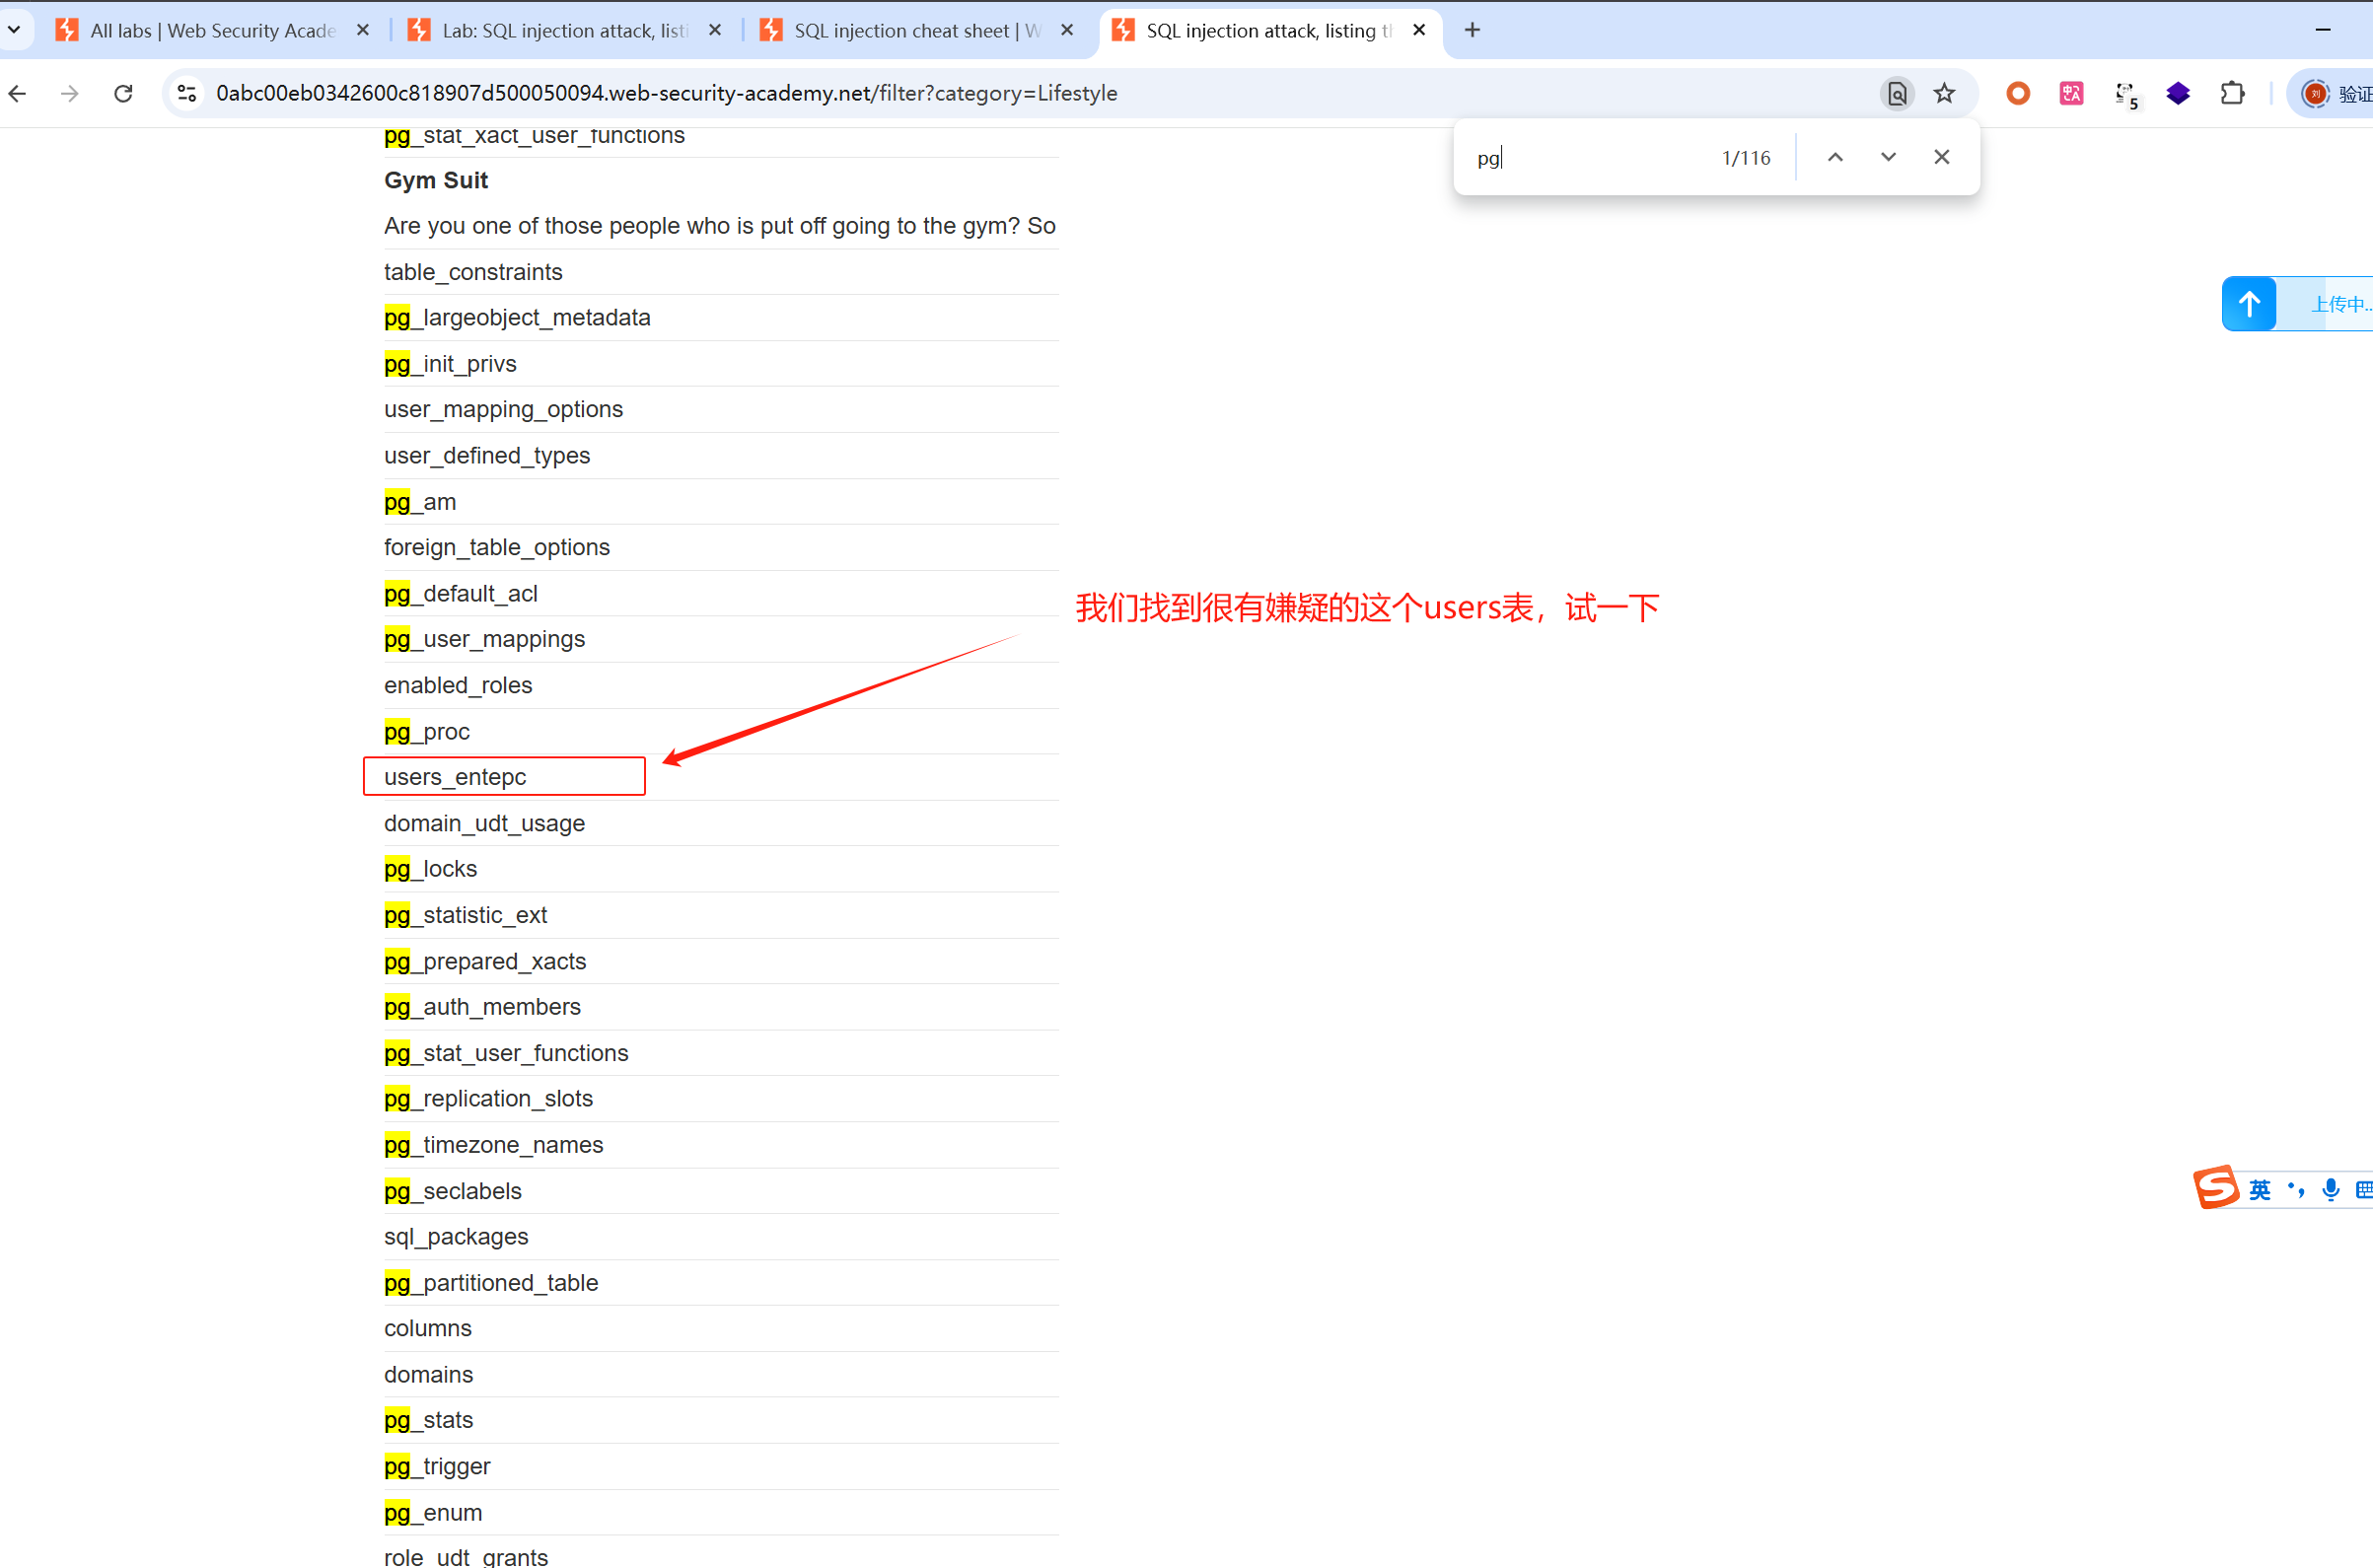Close the find-in-page bar
Viewport: 2373px width, 1568px height.
pos(1941,157)
